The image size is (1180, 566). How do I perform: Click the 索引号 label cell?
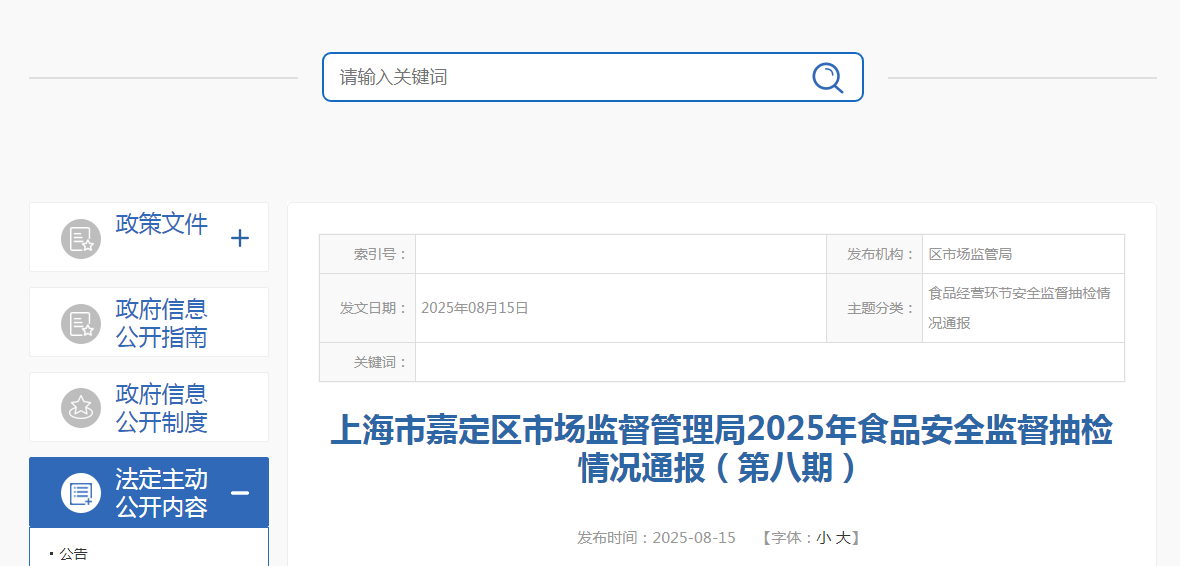click(367, 254)
